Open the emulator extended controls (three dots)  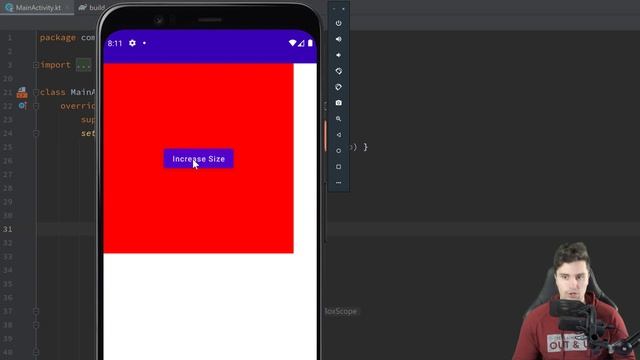tap(338, 183)
